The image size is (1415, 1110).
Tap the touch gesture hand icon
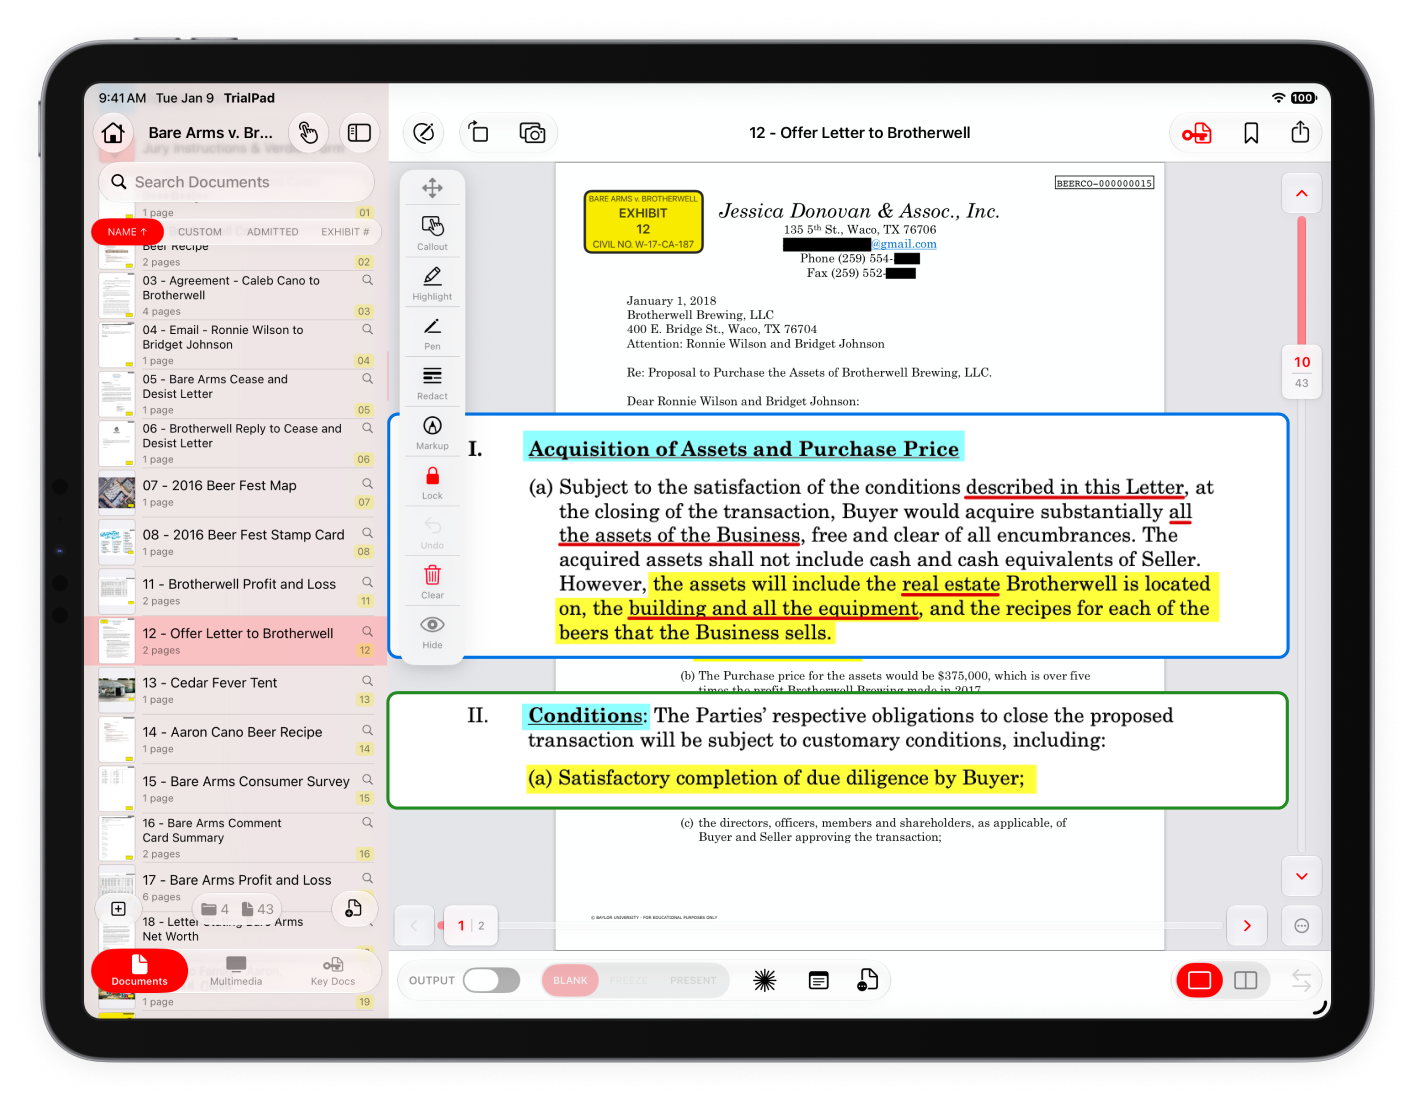click(308, 132)
